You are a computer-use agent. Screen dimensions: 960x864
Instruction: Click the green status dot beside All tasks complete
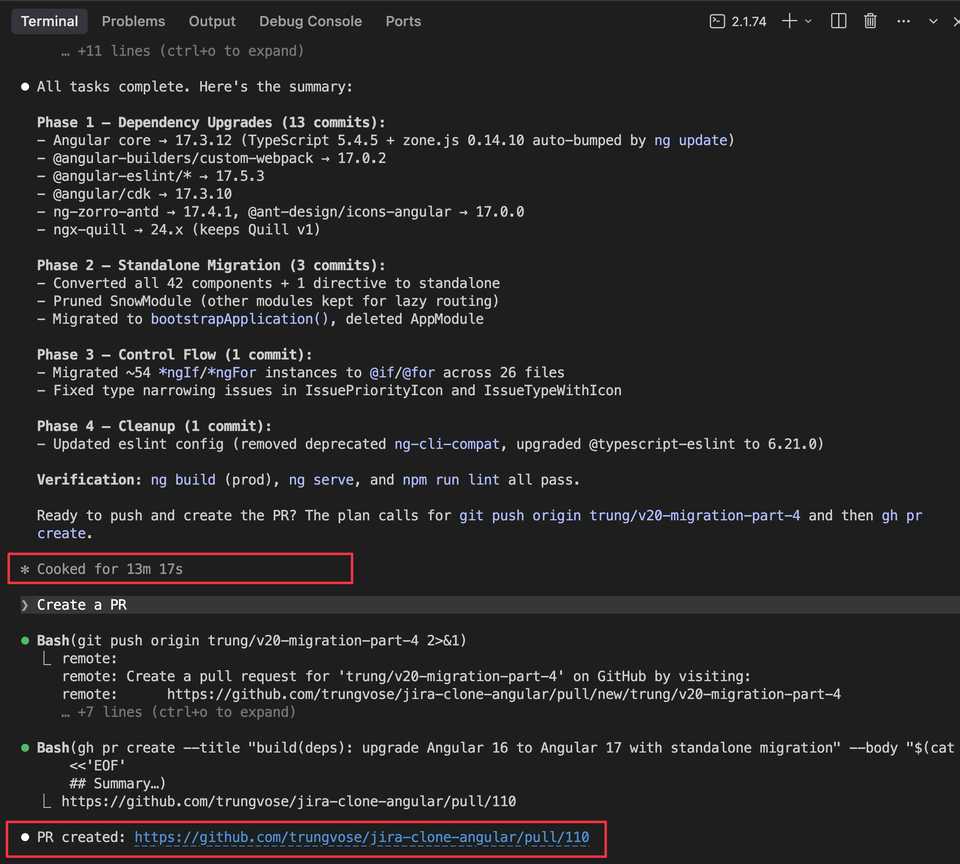[24, 86]
